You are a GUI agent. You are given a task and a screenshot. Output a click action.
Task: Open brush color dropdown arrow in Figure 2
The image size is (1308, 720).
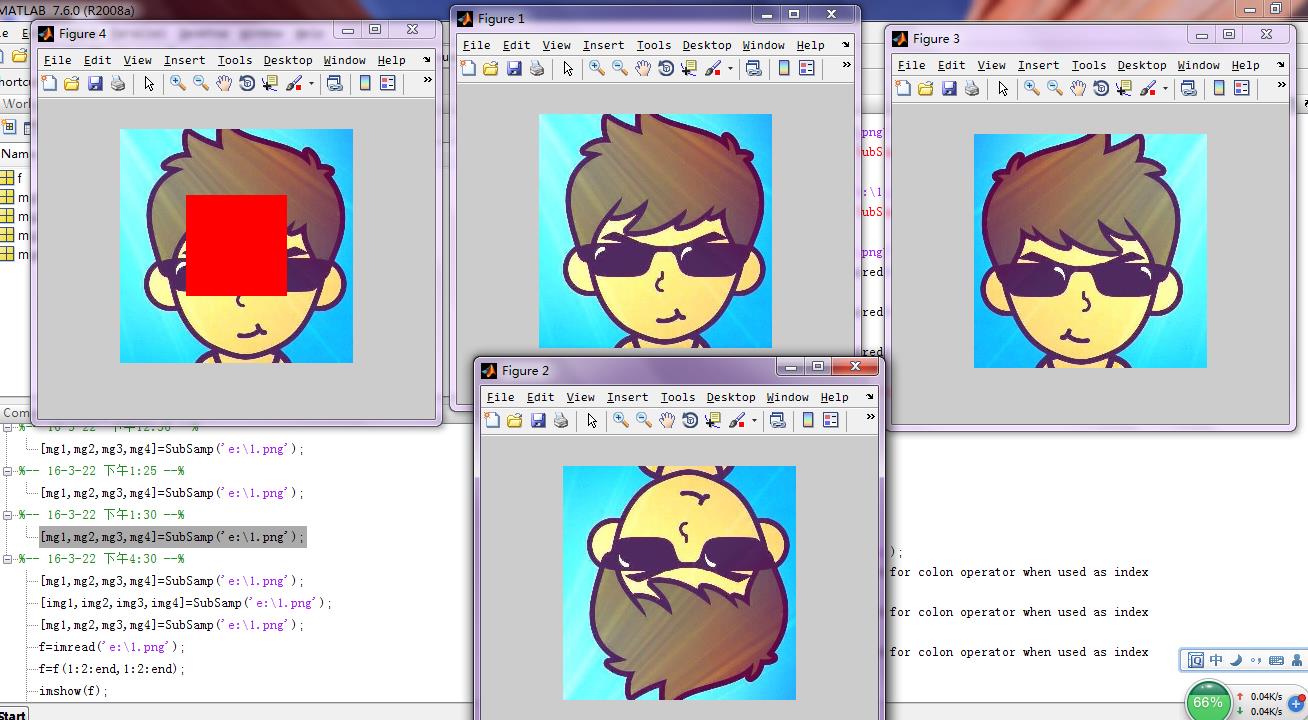tap(754, 420)
